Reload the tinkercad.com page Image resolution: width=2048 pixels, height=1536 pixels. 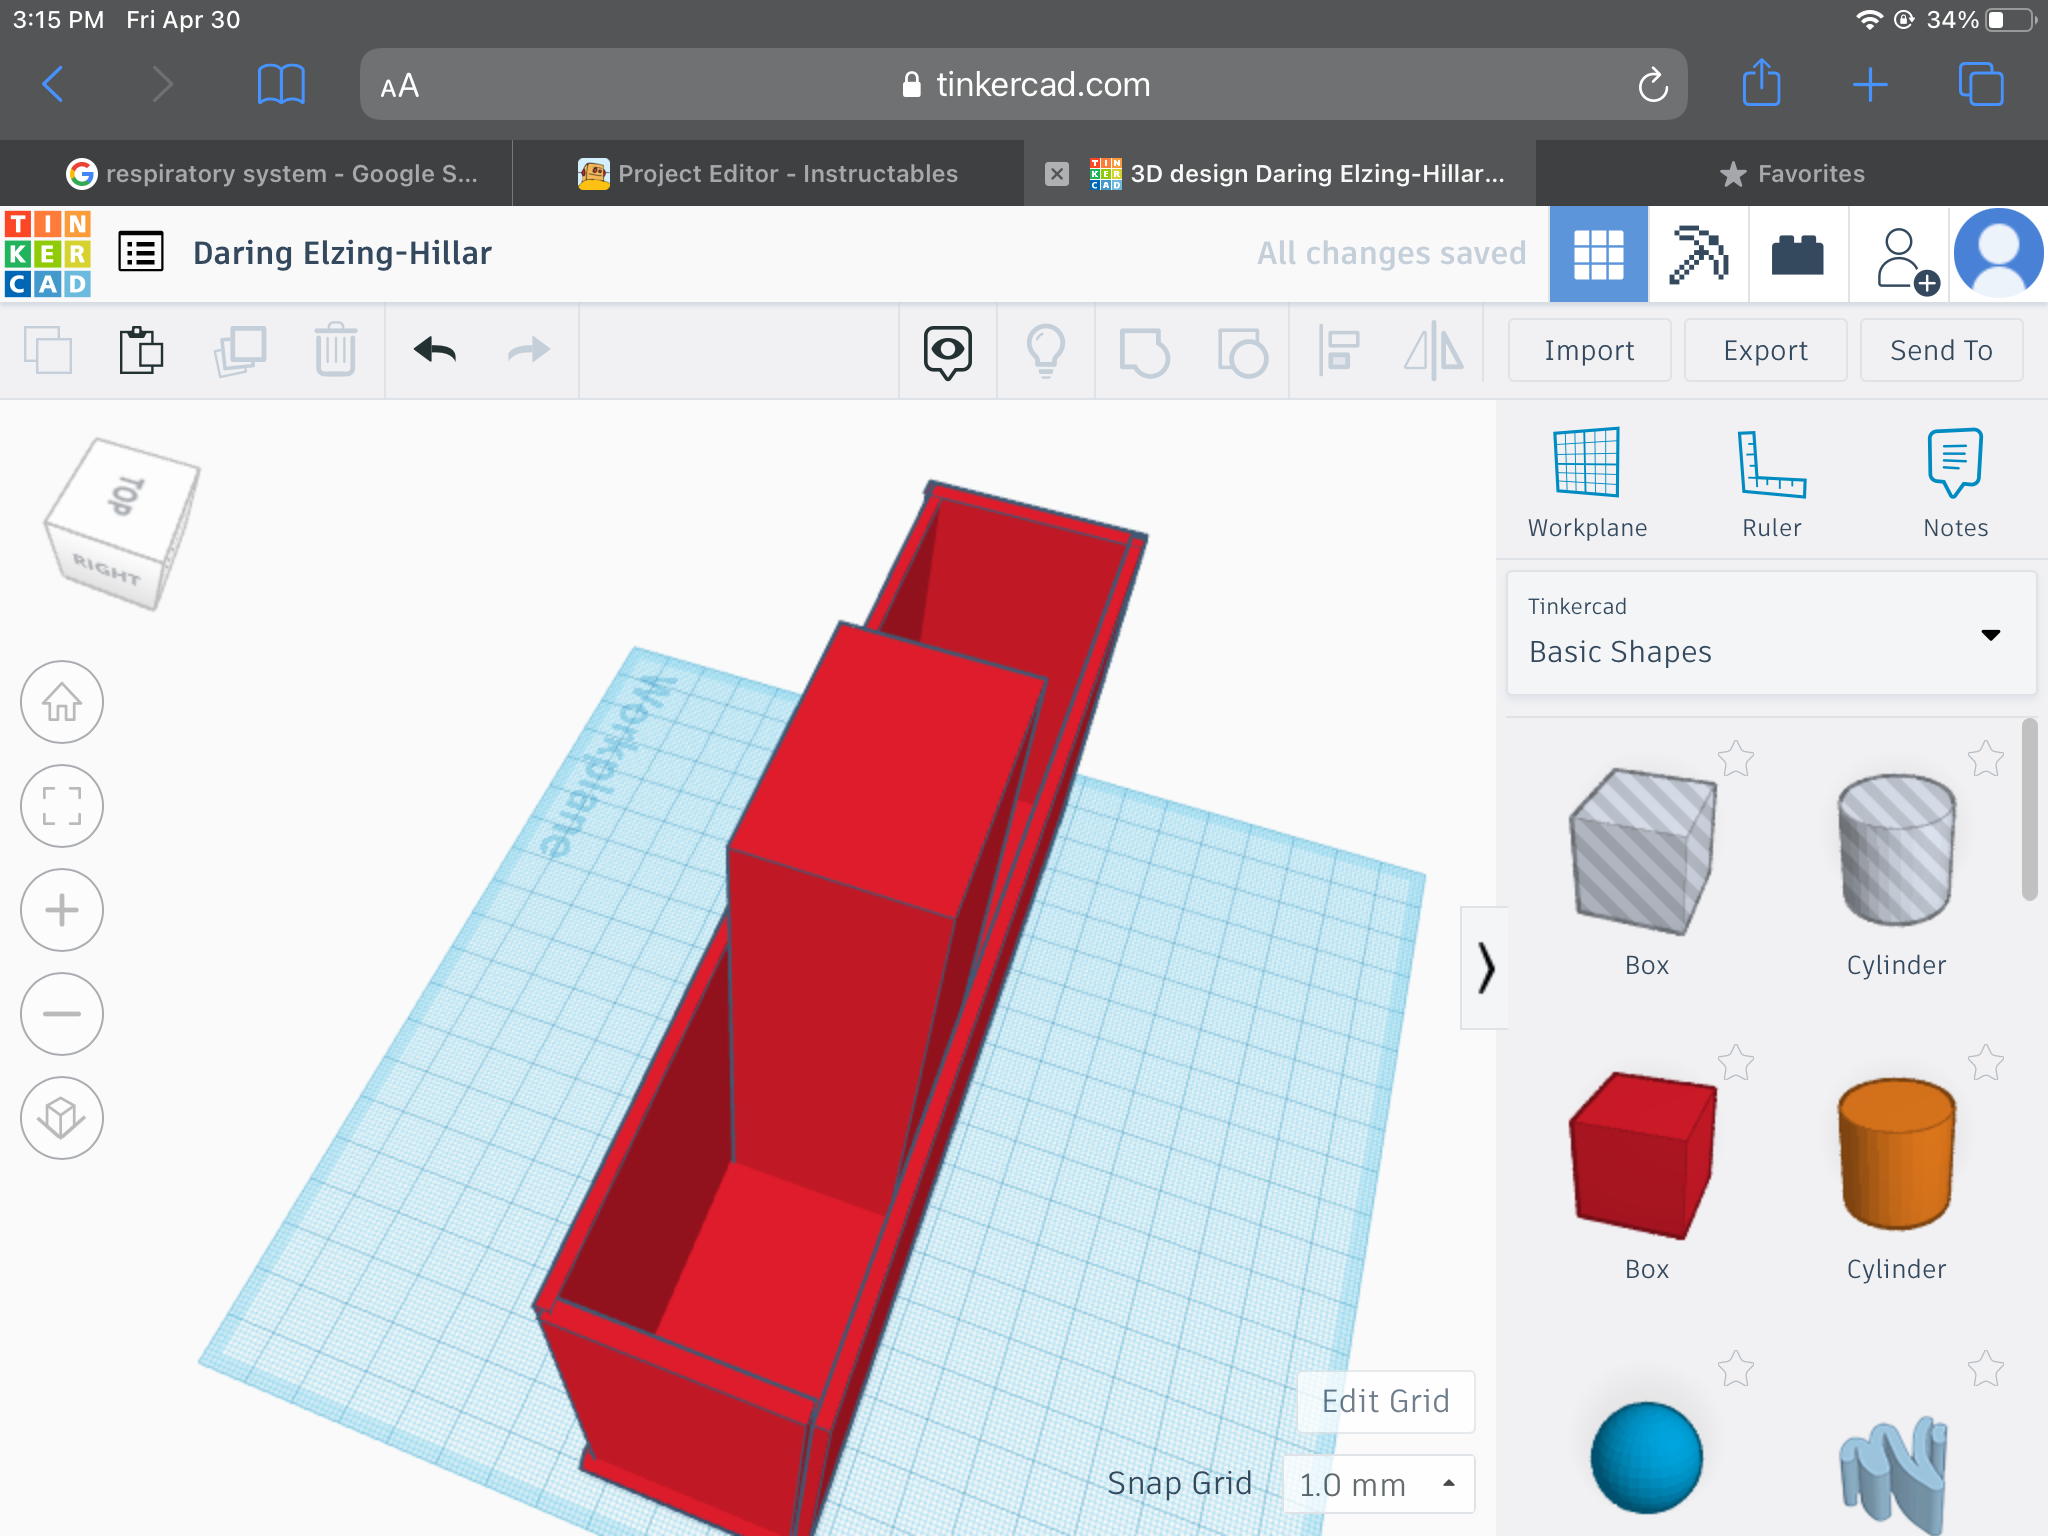point(1653,85)
